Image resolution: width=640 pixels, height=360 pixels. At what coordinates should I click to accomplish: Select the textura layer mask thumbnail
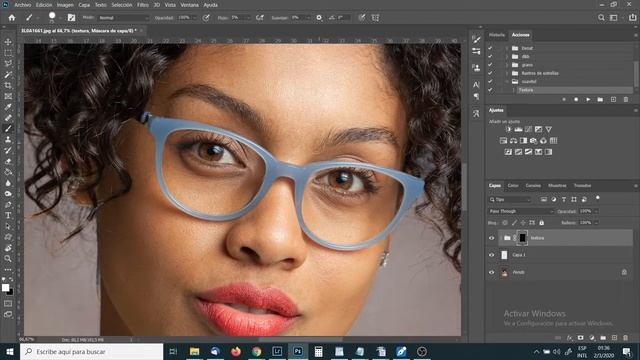[522, 238]
